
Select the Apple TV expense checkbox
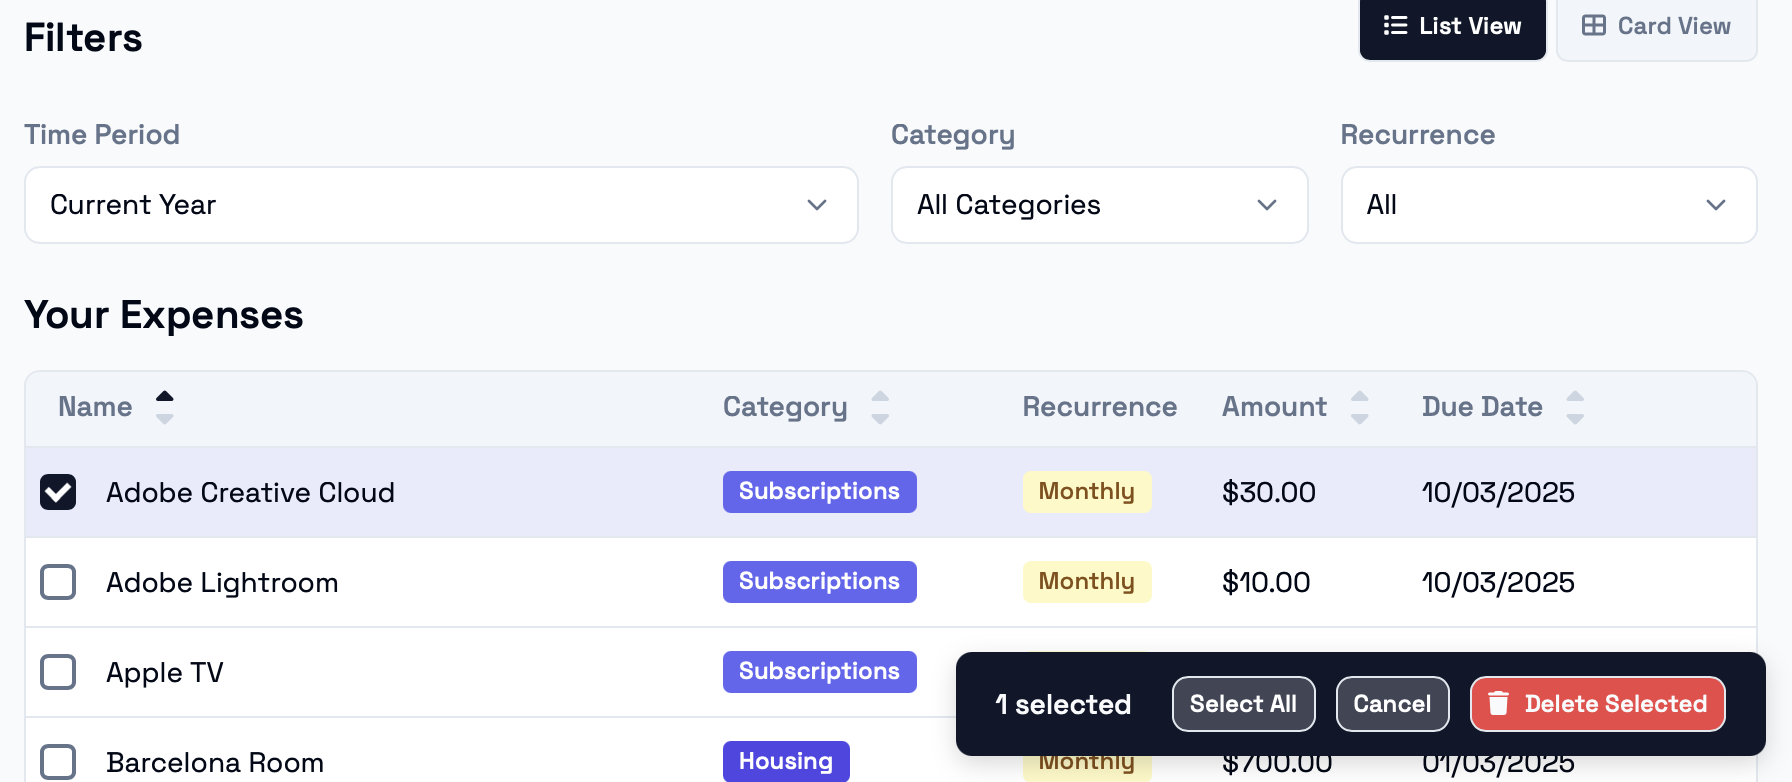[x=58, y=672]
